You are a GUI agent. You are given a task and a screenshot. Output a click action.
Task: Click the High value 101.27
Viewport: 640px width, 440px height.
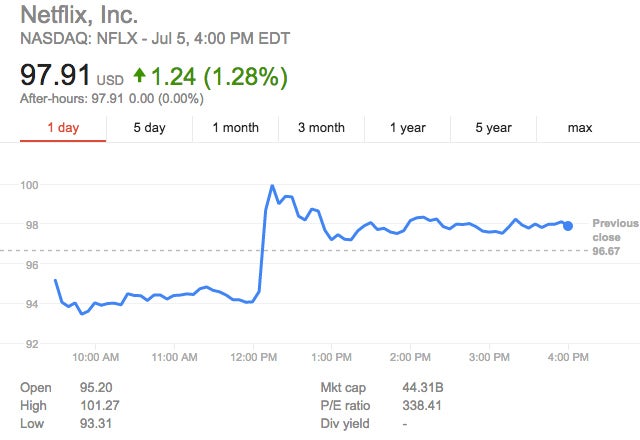(100, 406)
